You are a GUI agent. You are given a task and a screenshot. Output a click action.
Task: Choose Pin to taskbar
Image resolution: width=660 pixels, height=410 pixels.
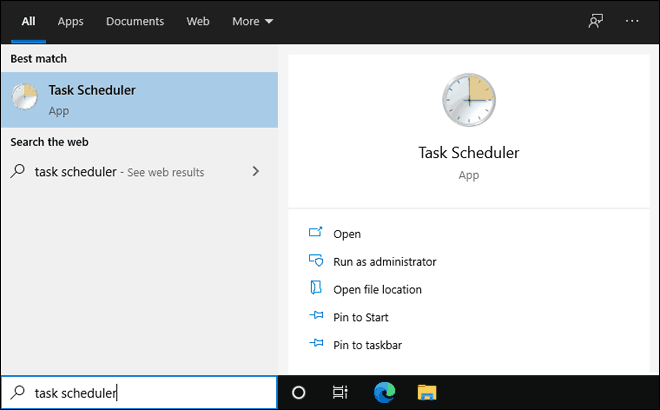(x=367, y=345)
